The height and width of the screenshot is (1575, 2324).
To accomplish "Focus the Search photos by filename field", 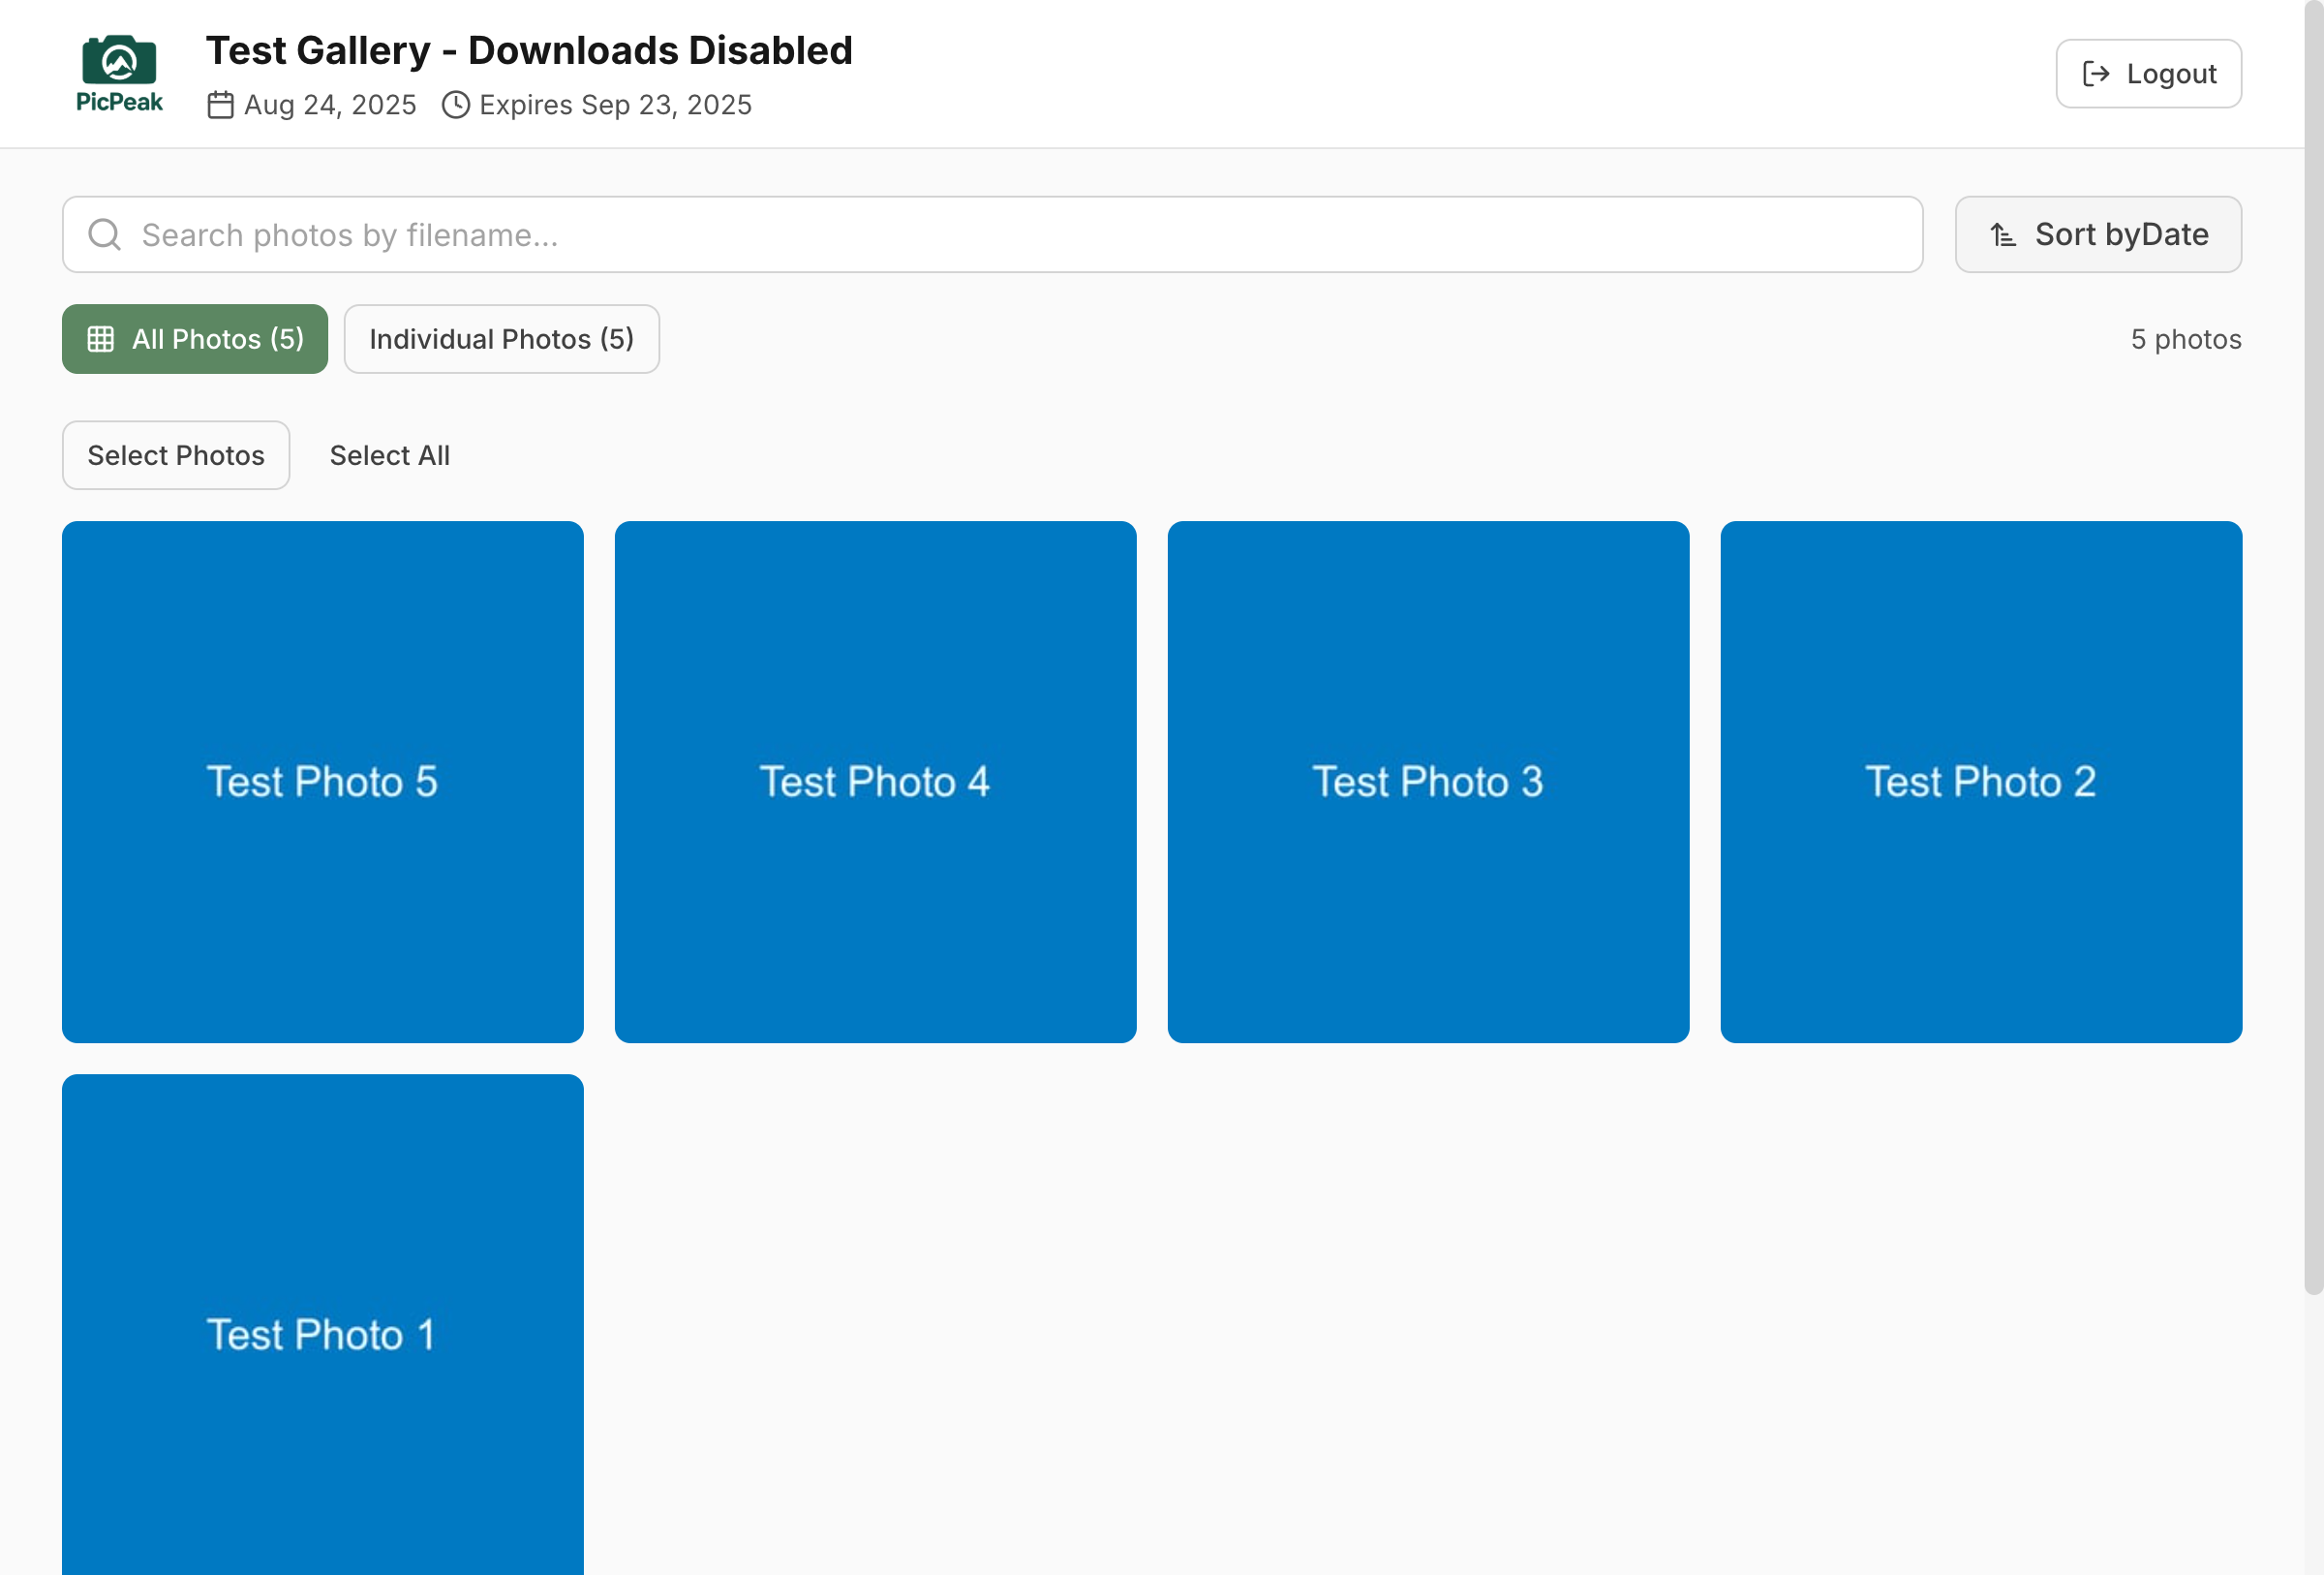I will coord(992,235).
